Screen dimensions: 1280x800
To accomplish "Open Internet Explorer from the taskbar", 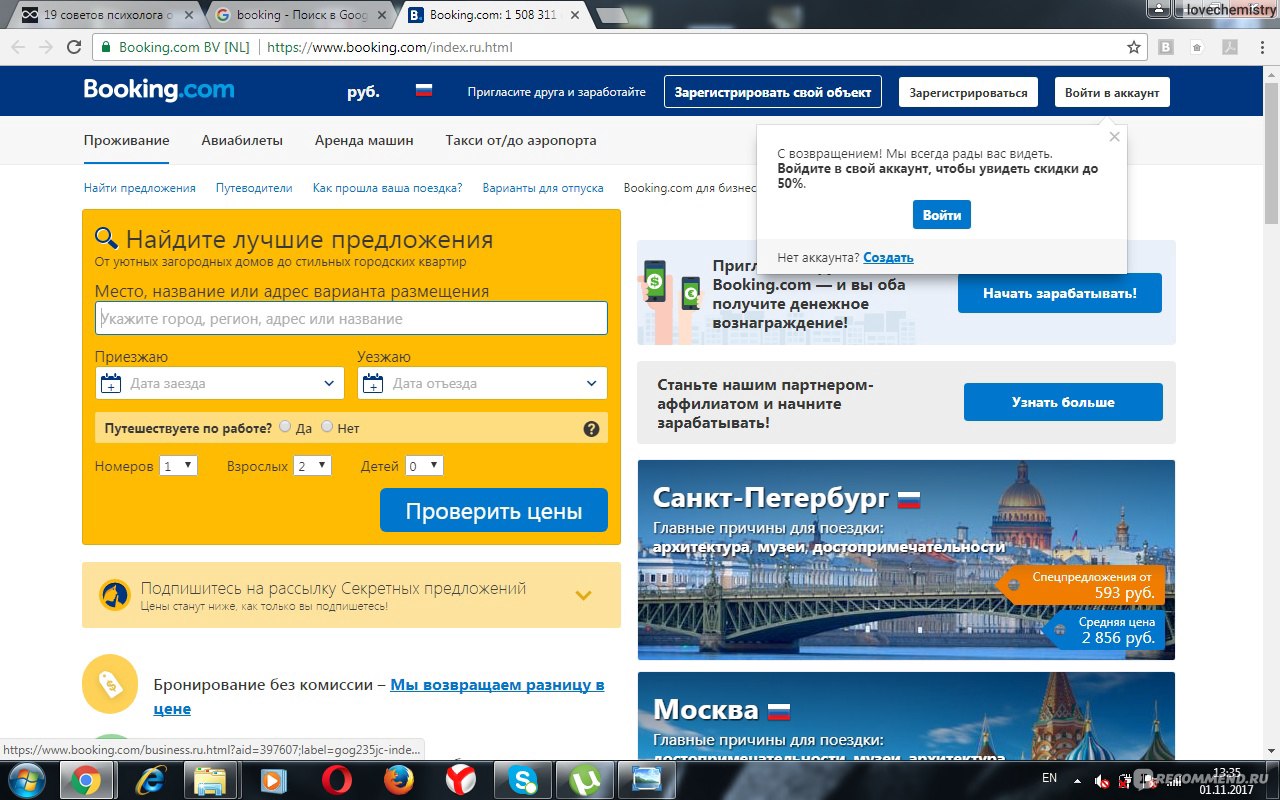I will [x=151, y=779].
